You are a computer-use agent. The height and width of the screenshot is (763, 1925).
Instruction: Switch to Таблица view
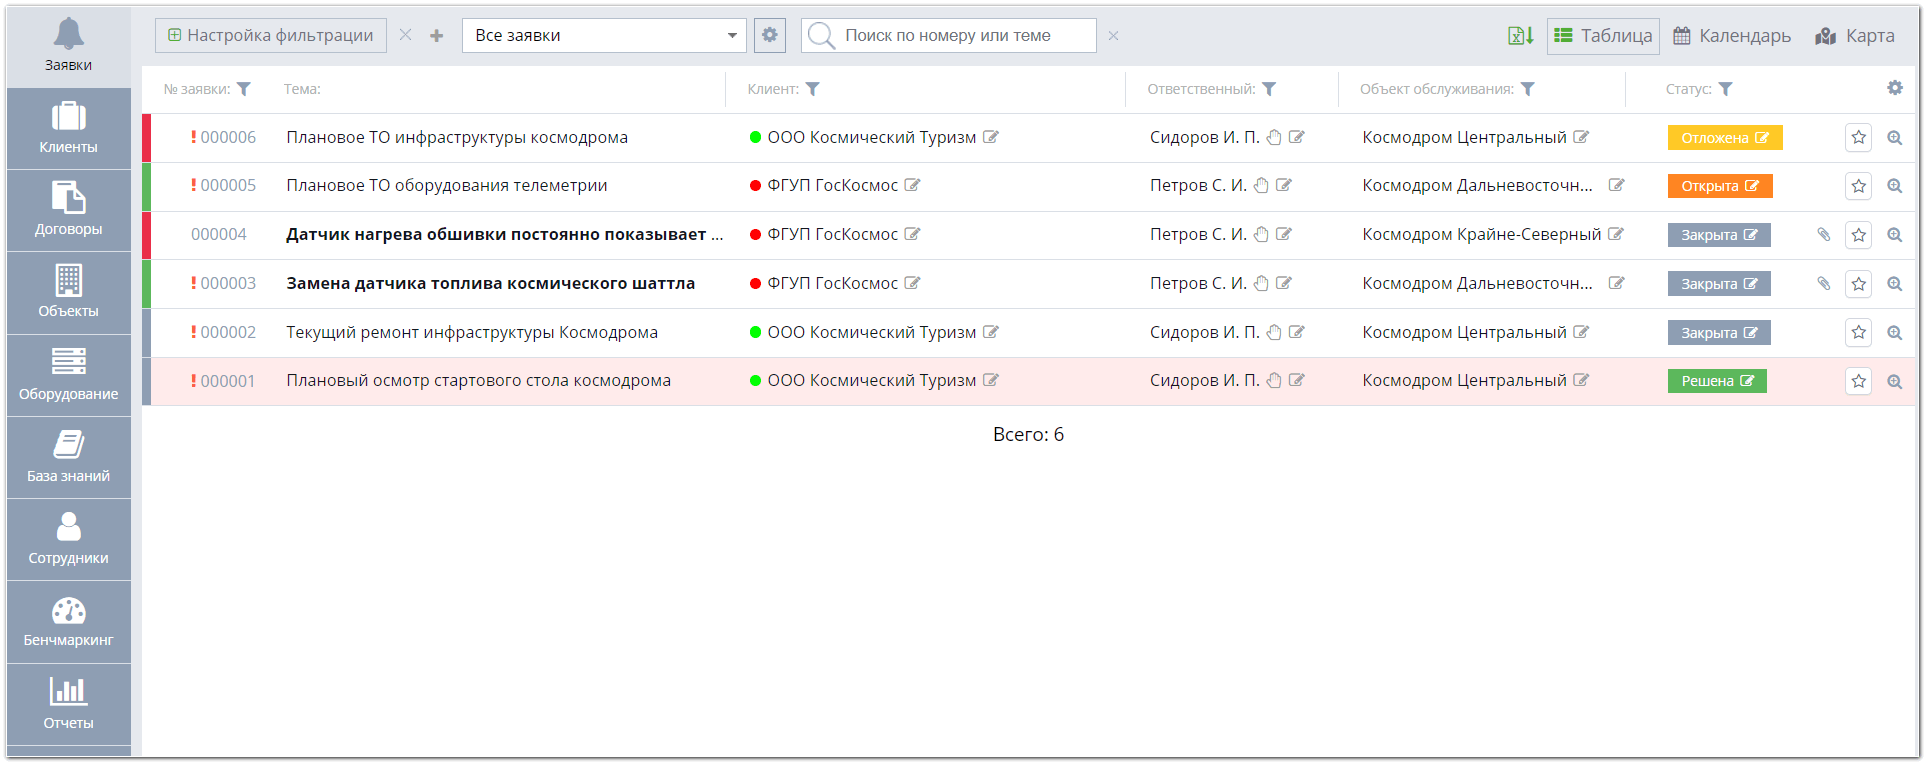[1603, 36]
